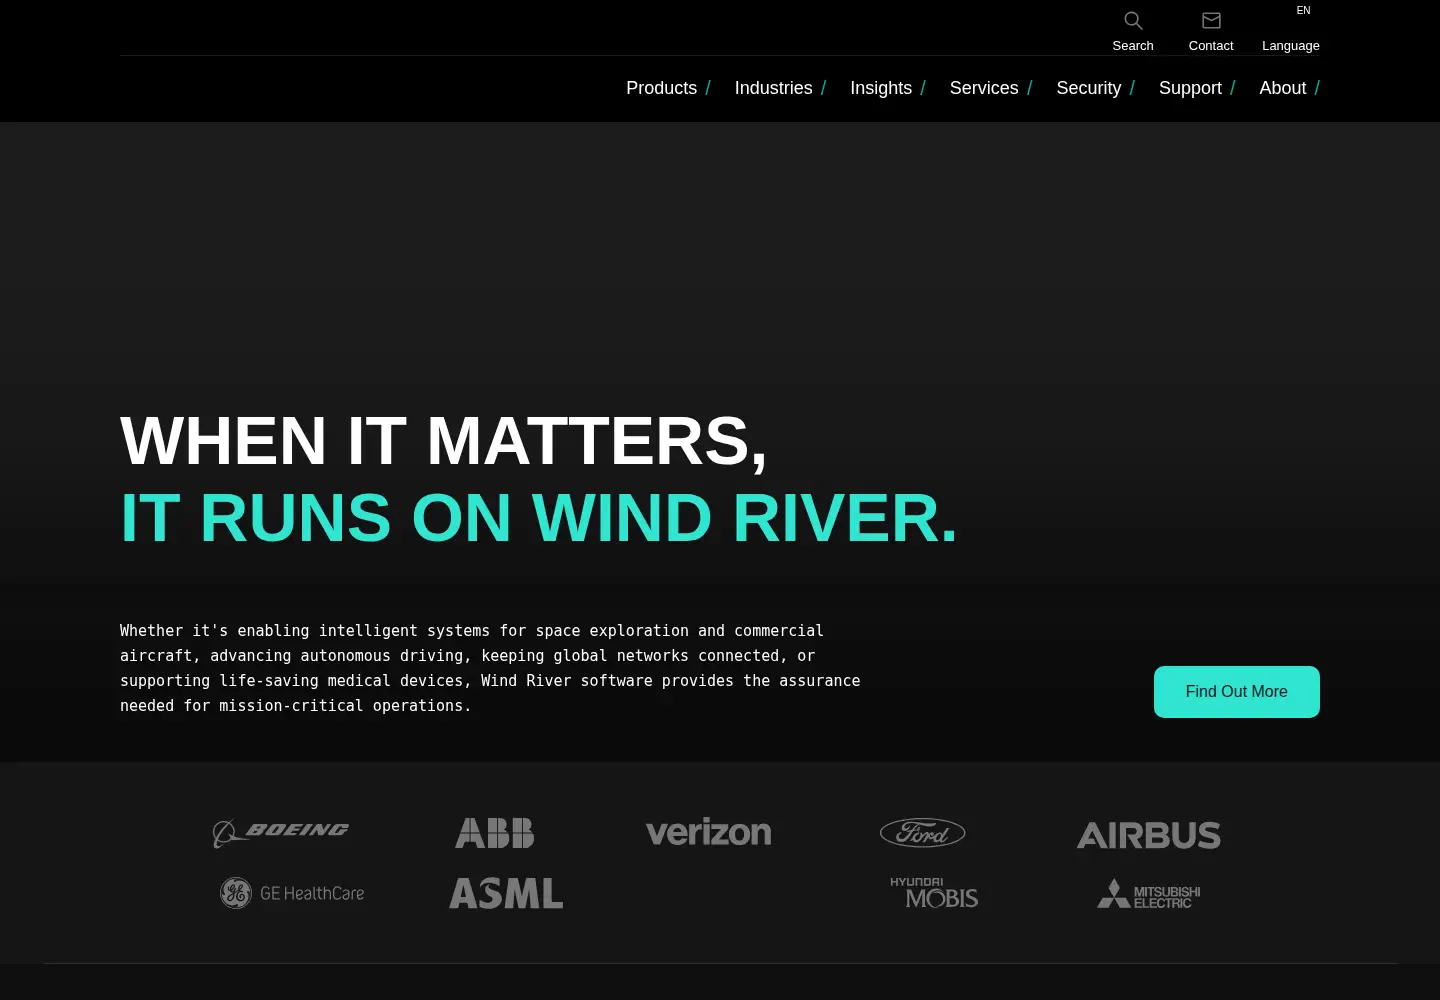The image size is (1440, 1000).
Task: Go to the About menu
Action: click(1289, 88)
